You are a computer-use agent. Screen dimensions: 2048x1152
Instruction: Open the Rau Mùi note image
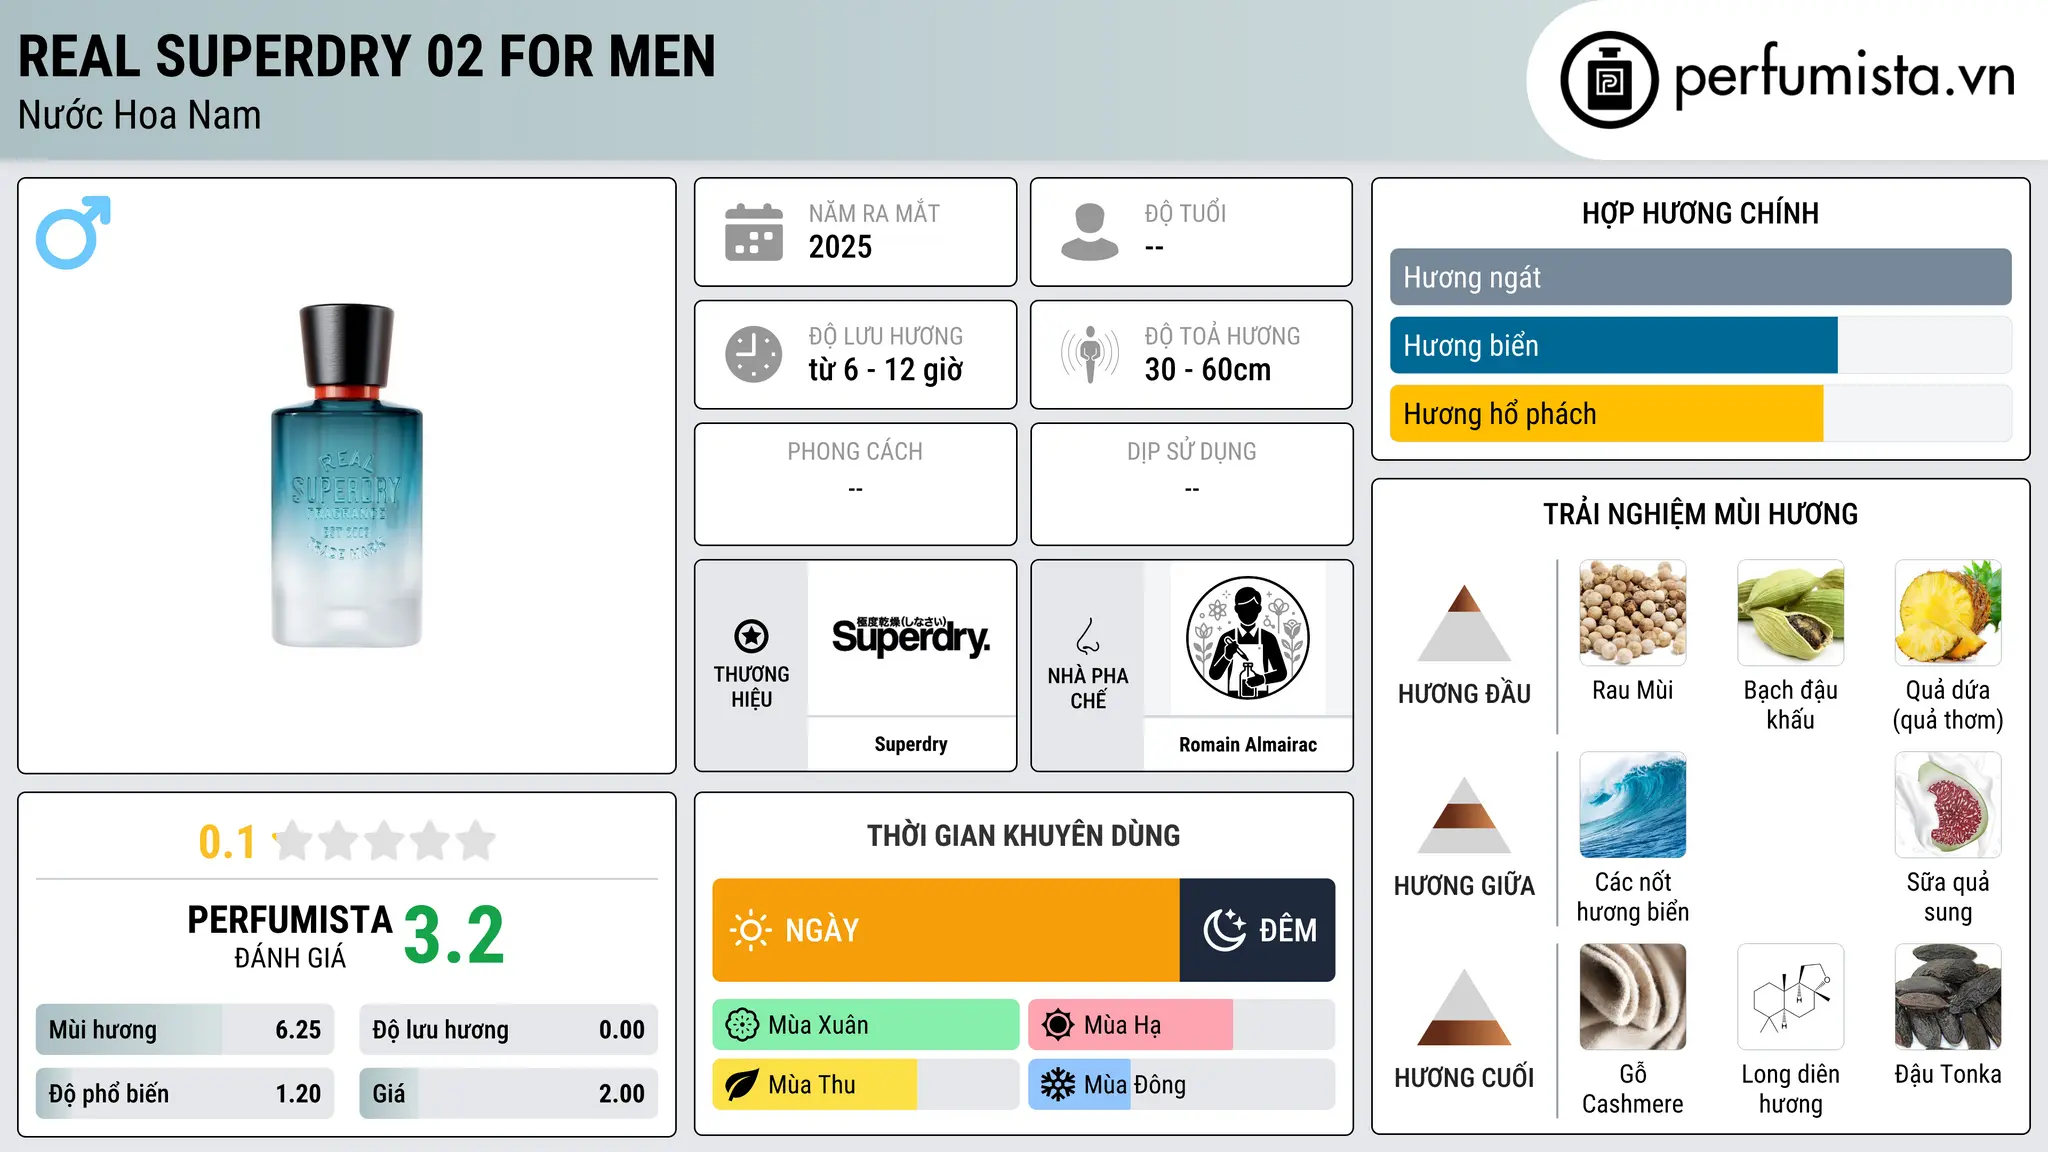1633,613
